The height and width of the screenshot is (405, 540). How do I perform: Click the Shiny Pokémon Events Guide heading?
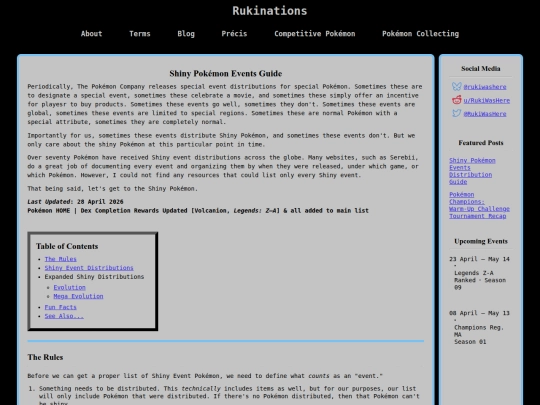226,73
